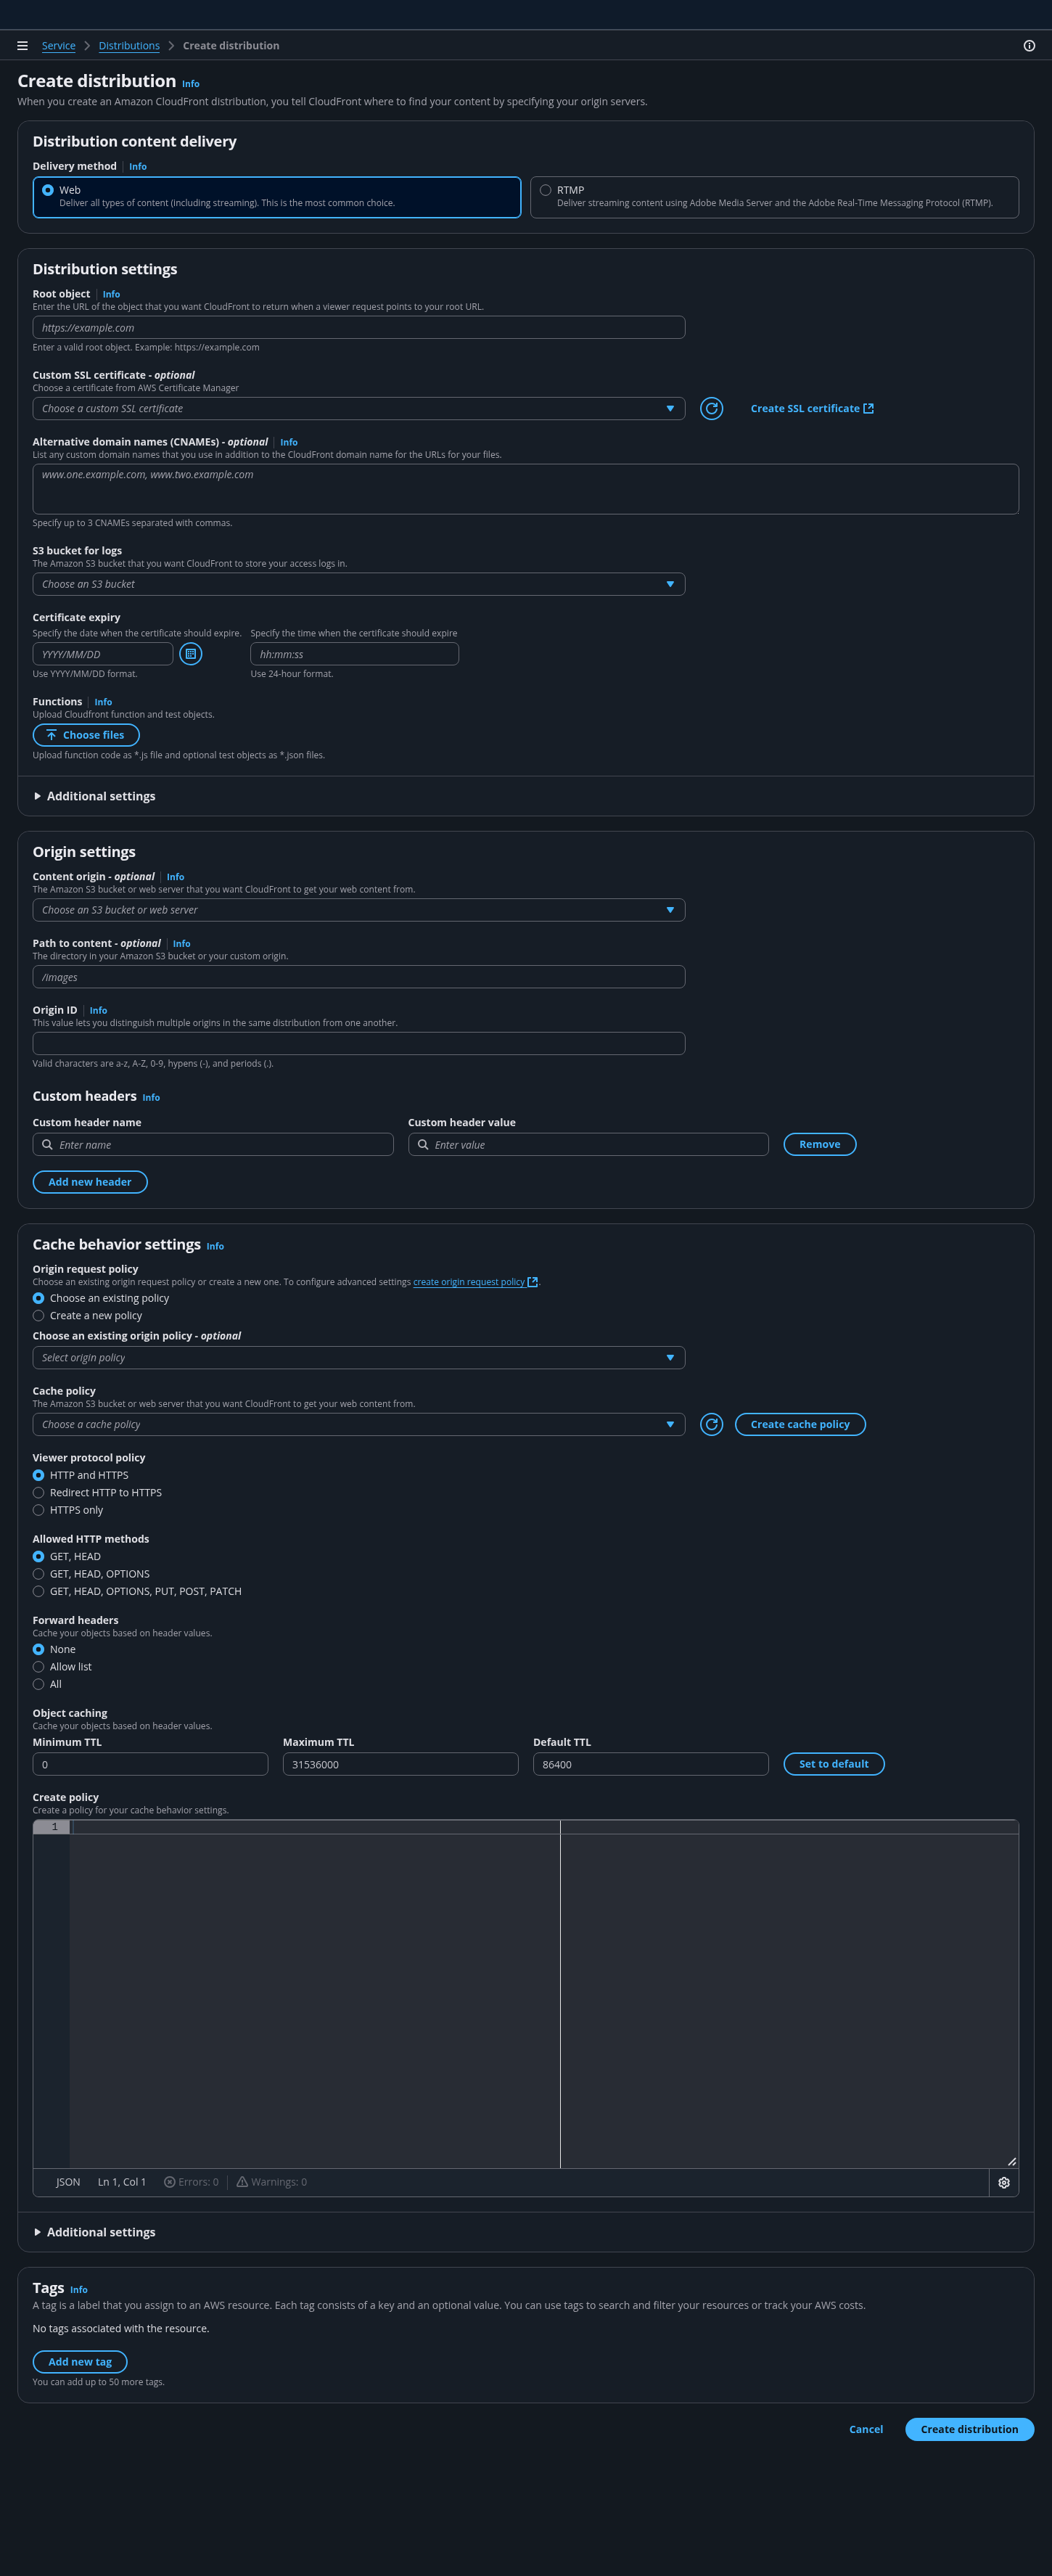Click the Create distribution button
The width and height of the screenshot is (1052, 2576).
(x=968, y=2429)
